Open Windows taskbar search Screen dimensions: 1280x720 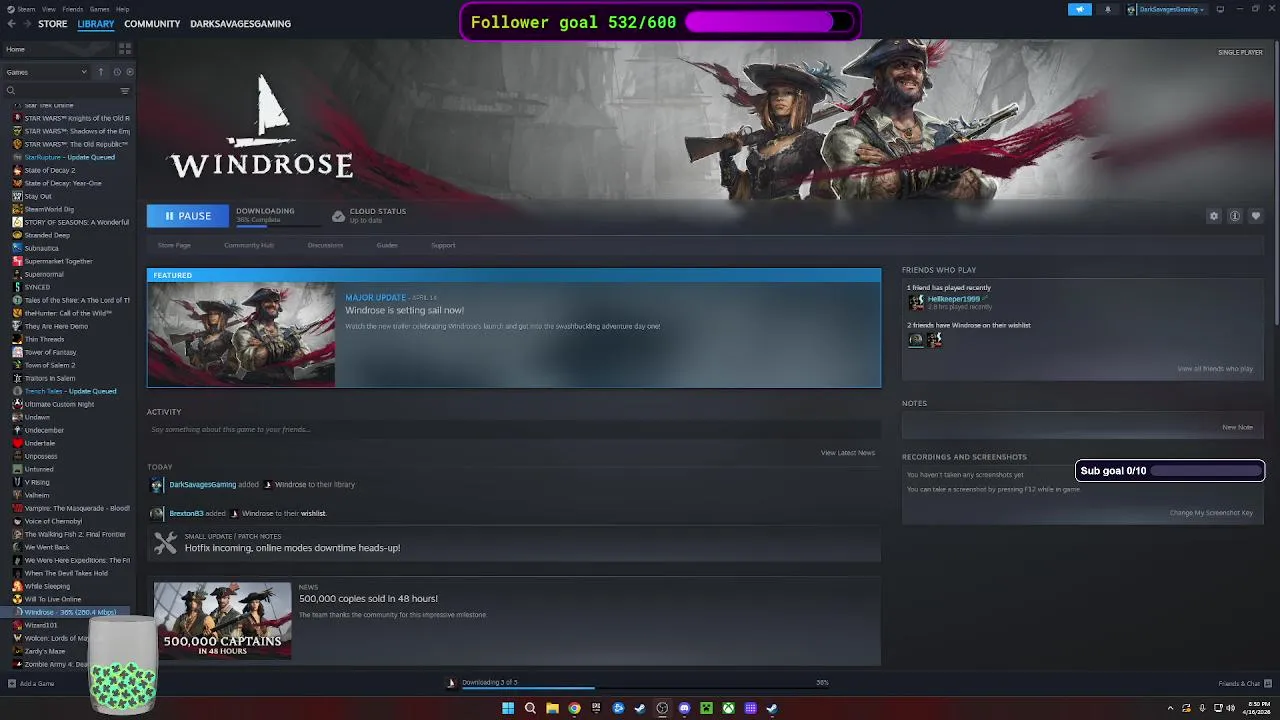coord(530,708)
